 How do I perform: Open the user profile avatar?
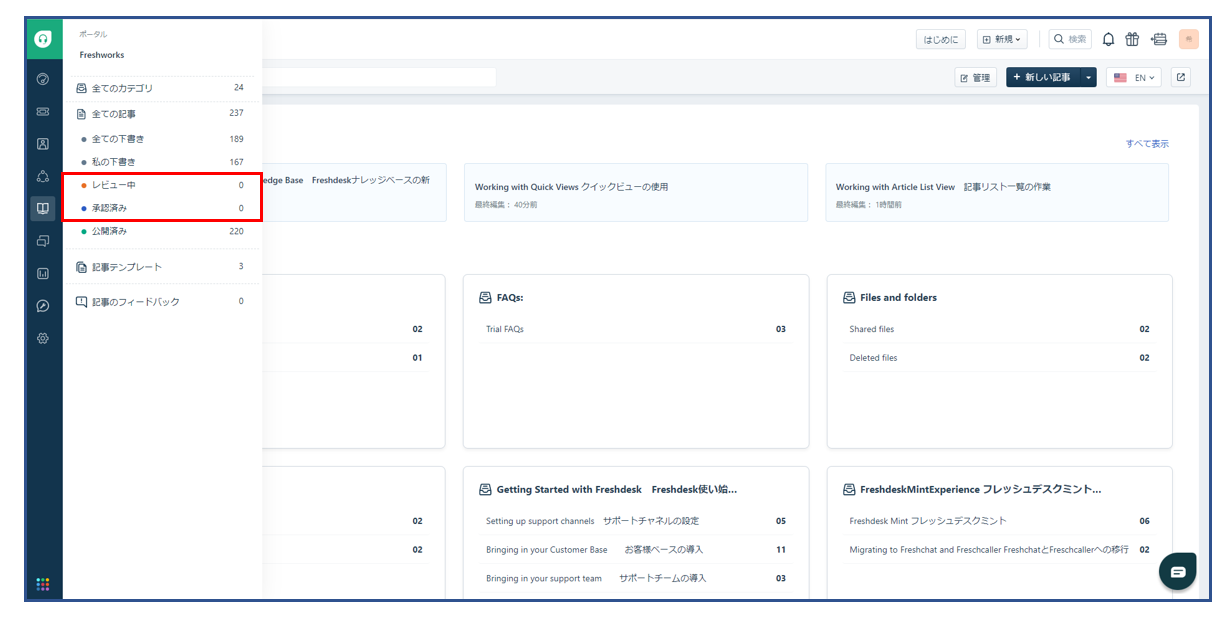[1189, 39]
